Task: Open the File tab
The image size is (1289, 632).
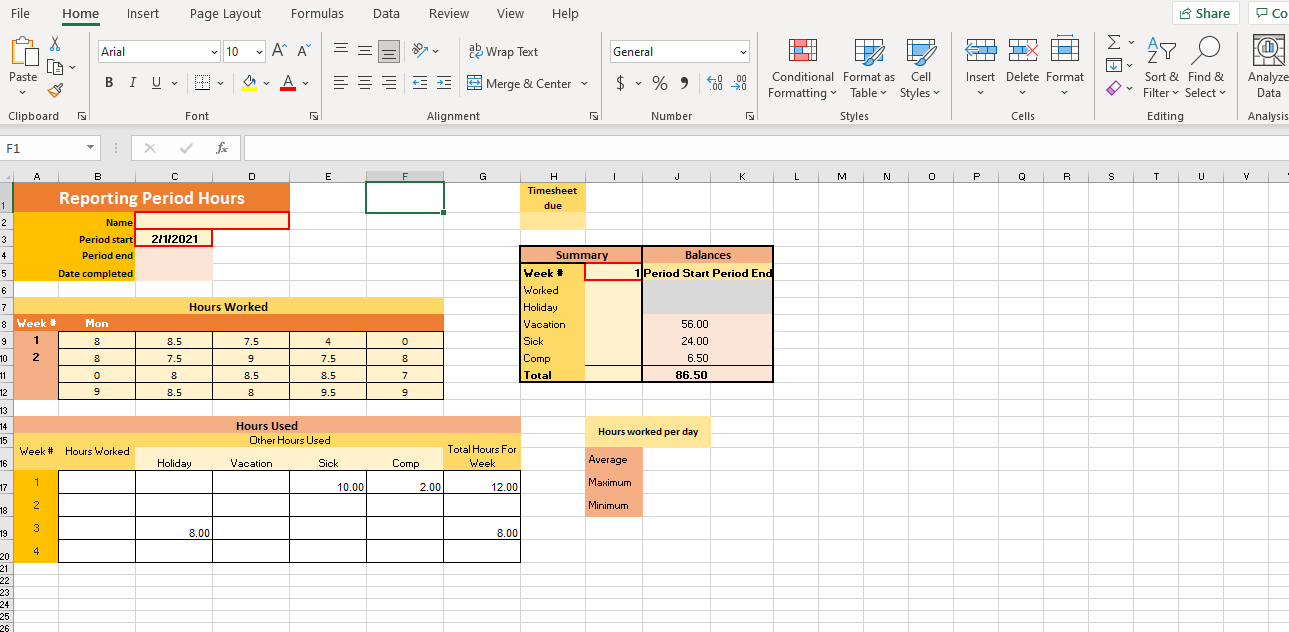Action: [x=20, y=13]
